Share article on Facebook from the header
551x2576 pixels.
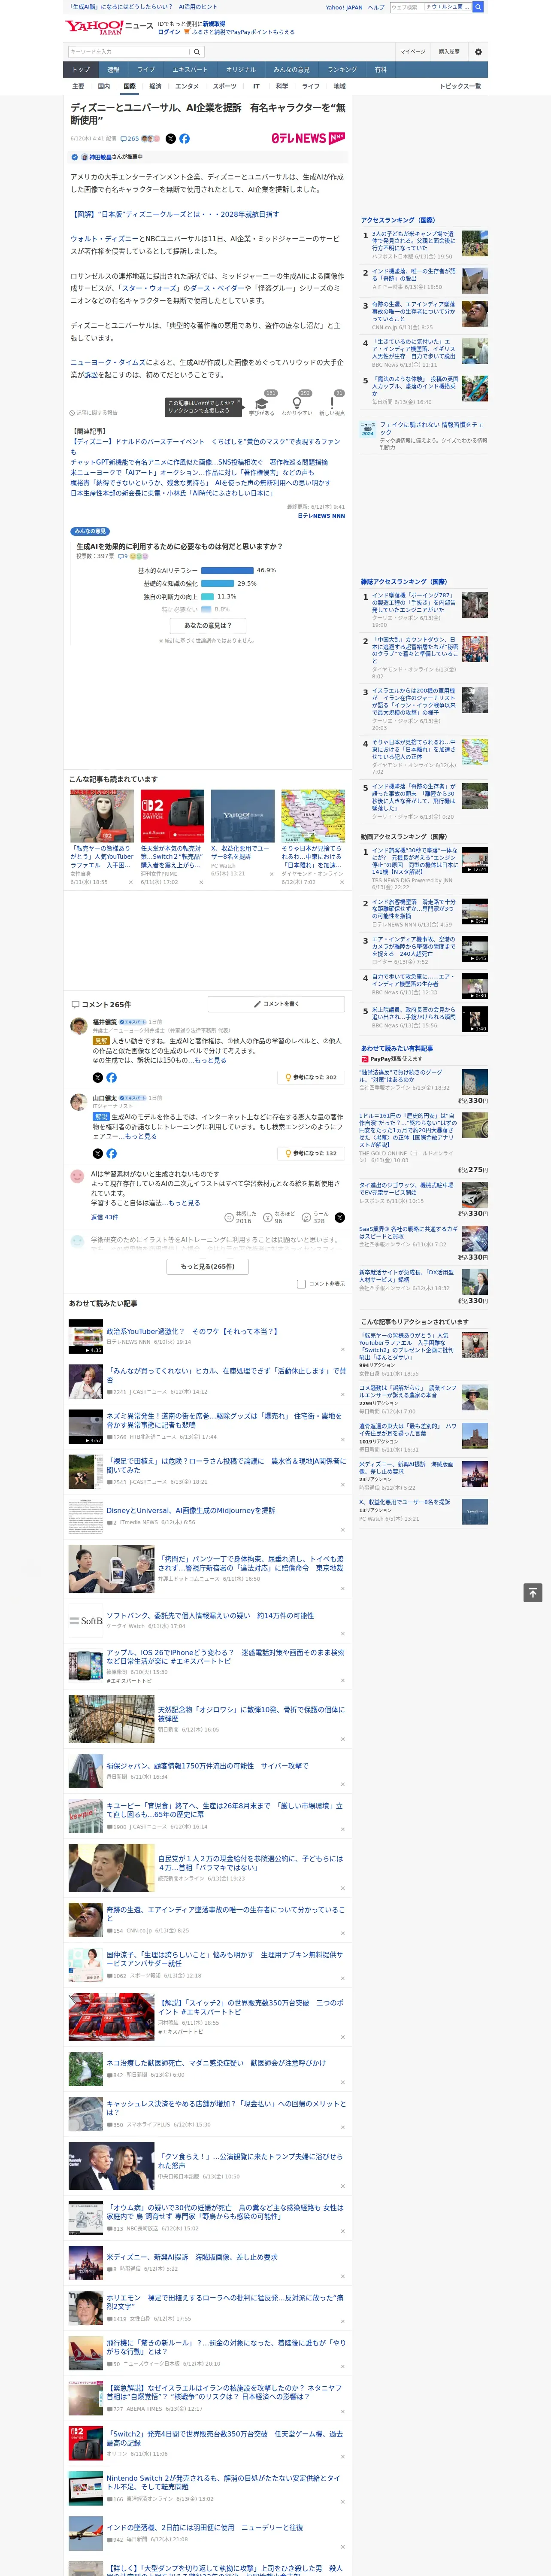184,139
